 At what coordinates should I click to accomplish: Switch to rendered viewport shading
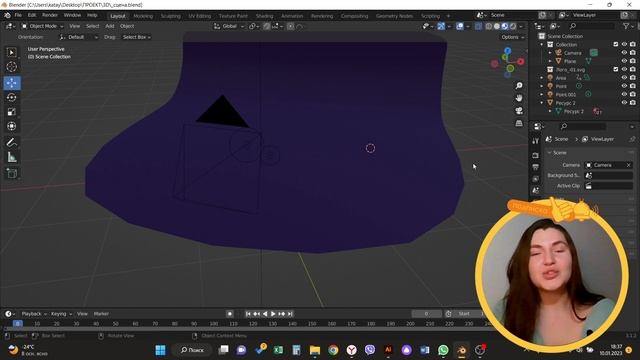click(x=513, y=26)
